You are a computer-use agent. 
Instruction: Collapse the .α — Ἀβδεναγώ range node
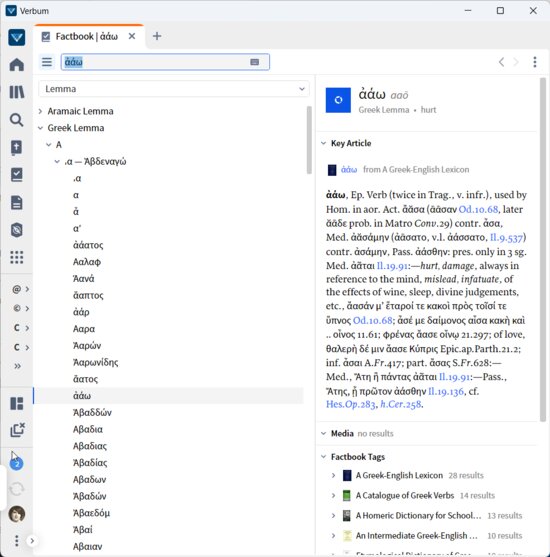click(57, 162)
